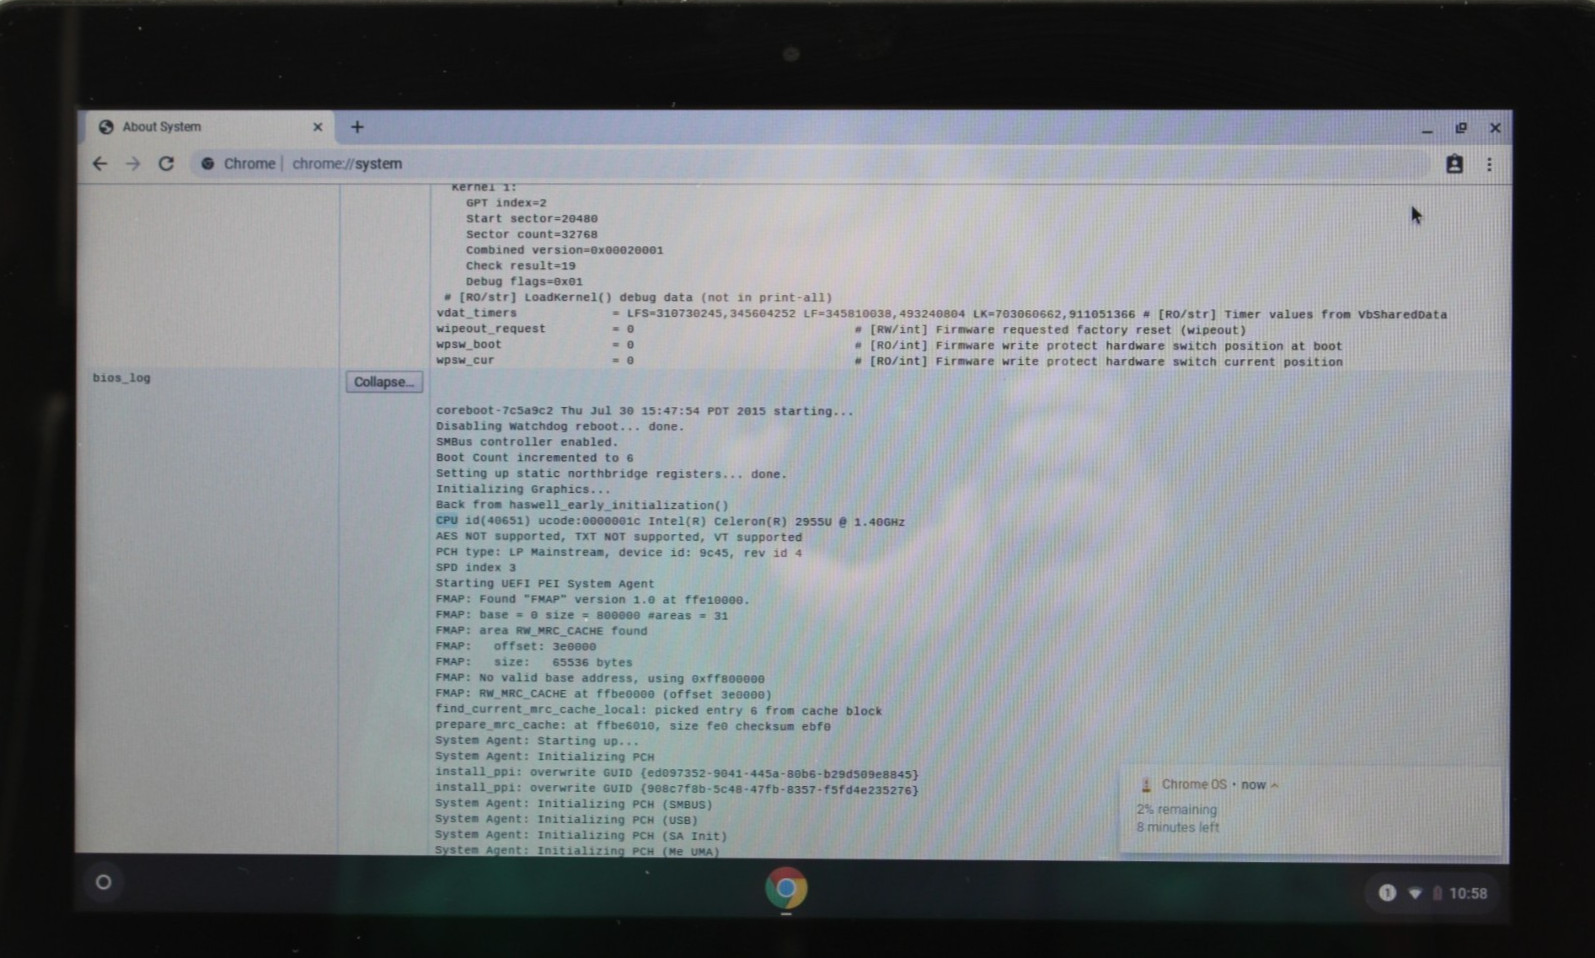
Task: Open the clock showing 10:58
Action: [x=1468, y=893]
